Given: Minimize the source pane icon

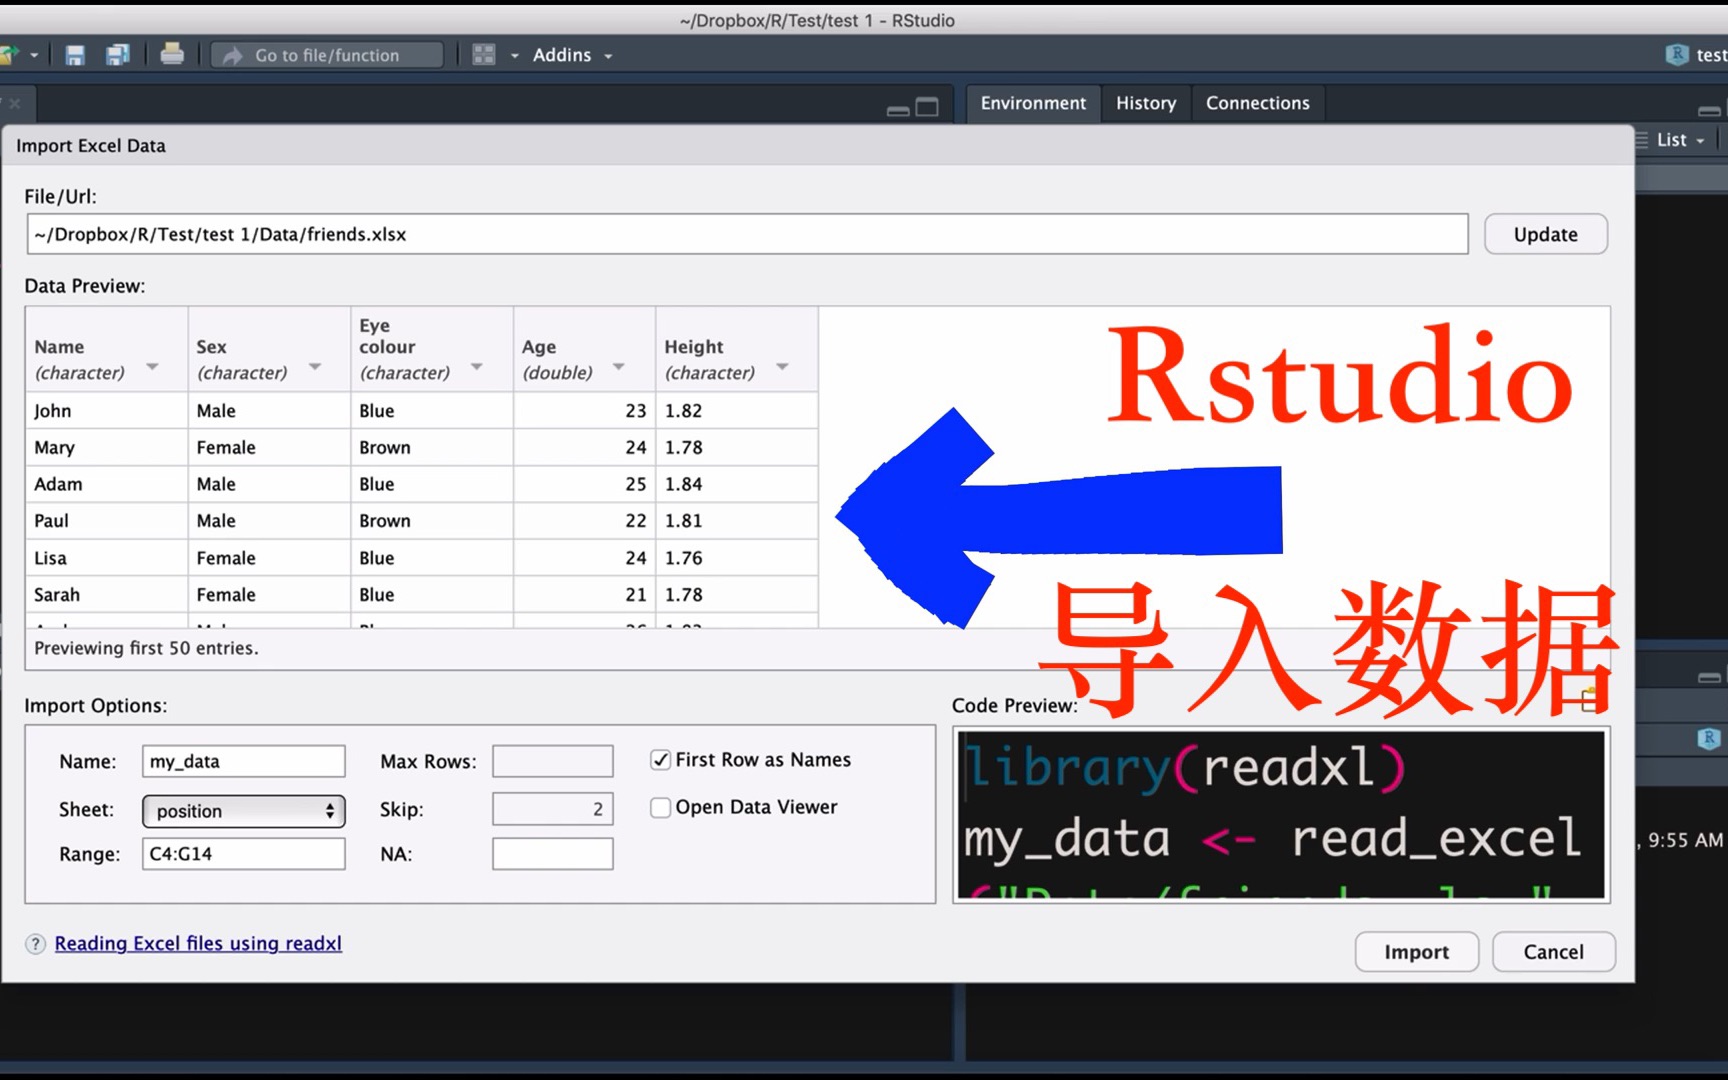Looking at the screenshot, I should (x=898, y=110).
